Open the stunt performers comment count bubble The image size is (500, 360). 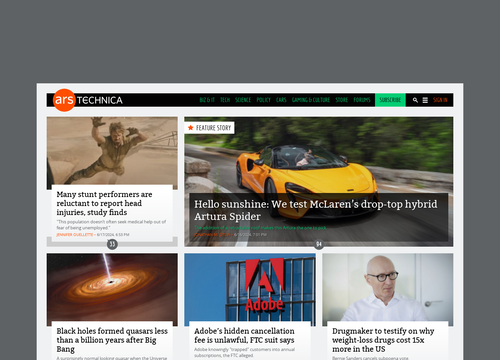click(112, 244)
